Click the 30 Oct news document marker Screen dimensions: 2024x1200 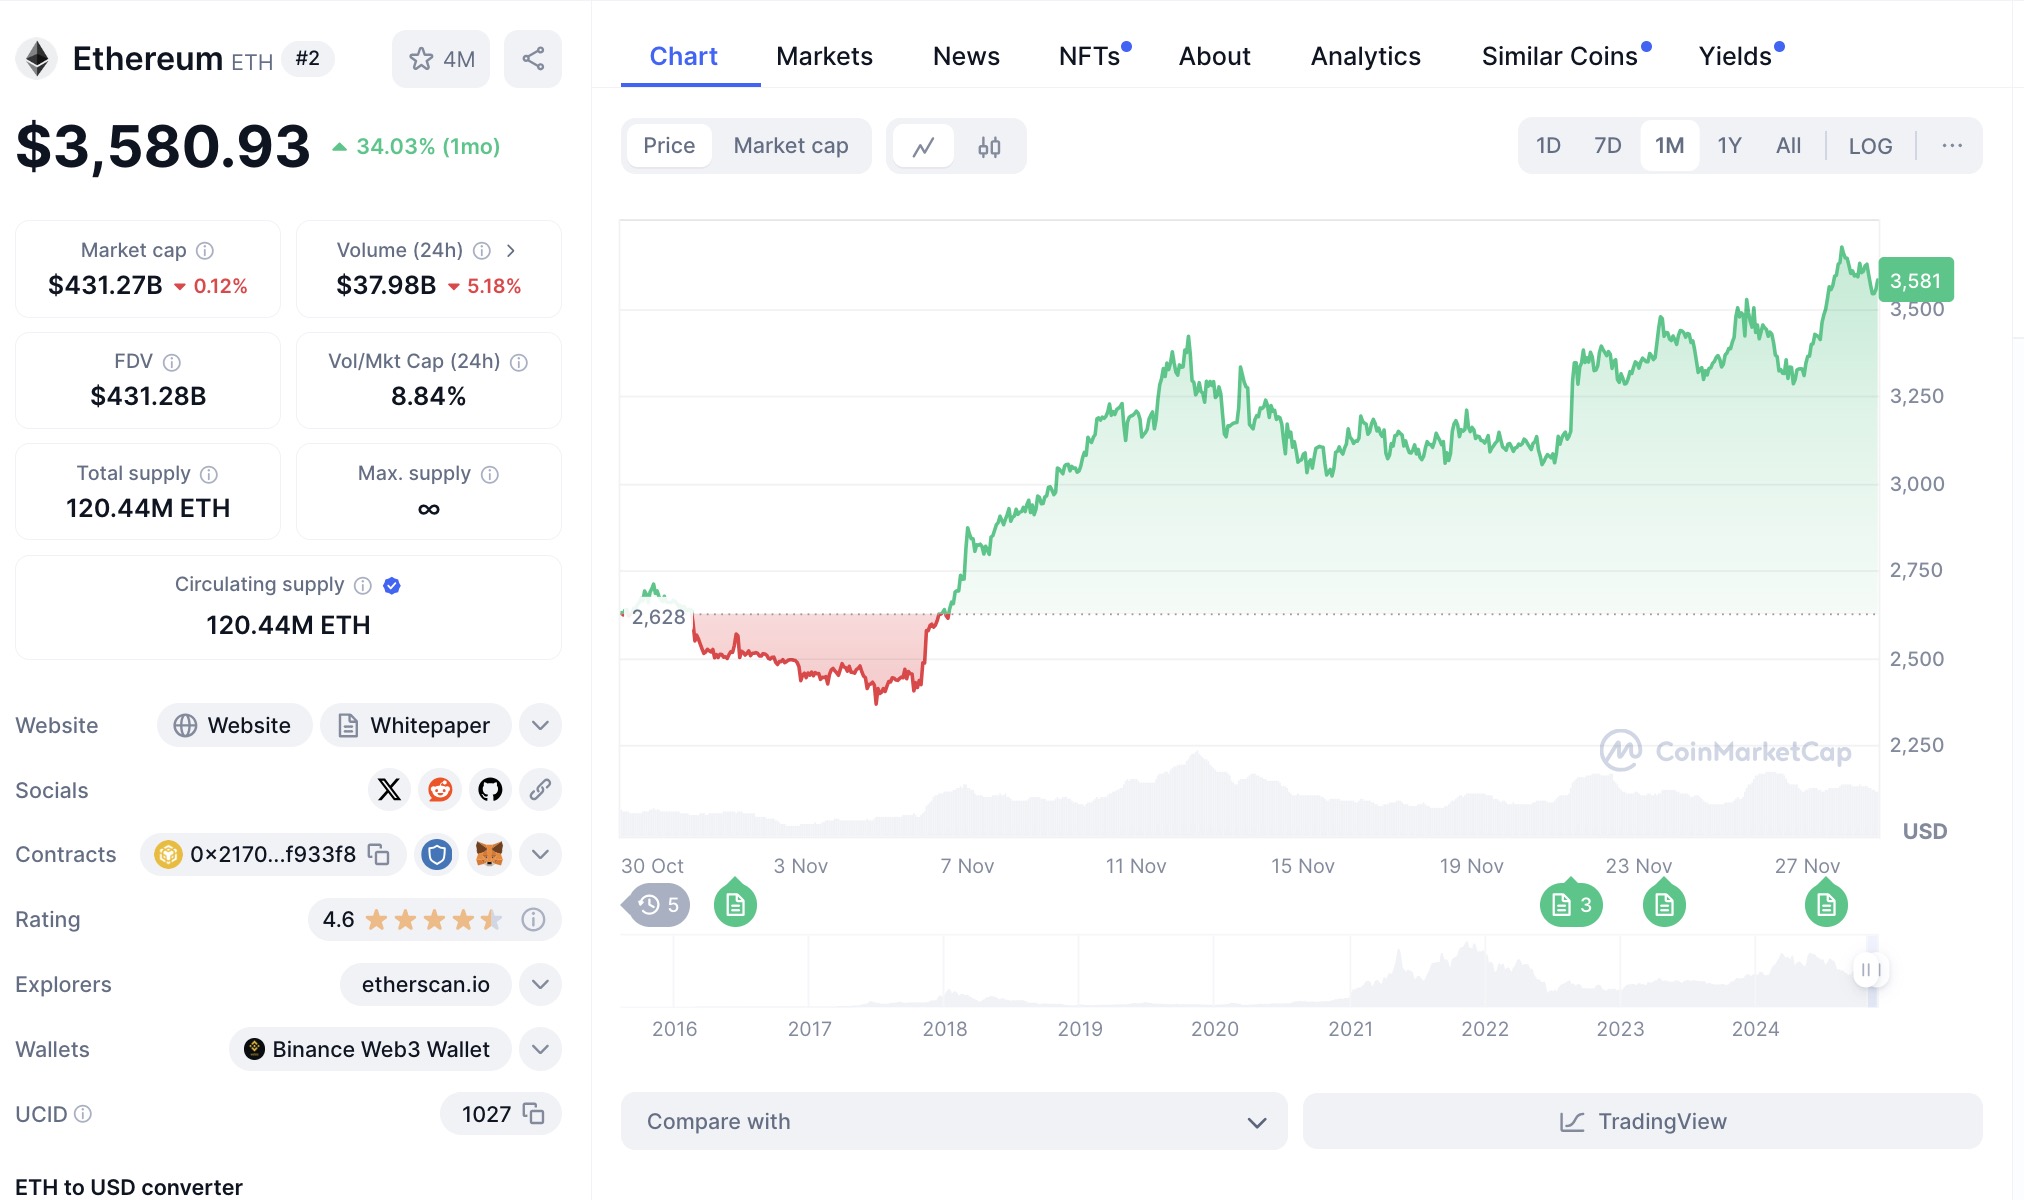click(735, 904)
